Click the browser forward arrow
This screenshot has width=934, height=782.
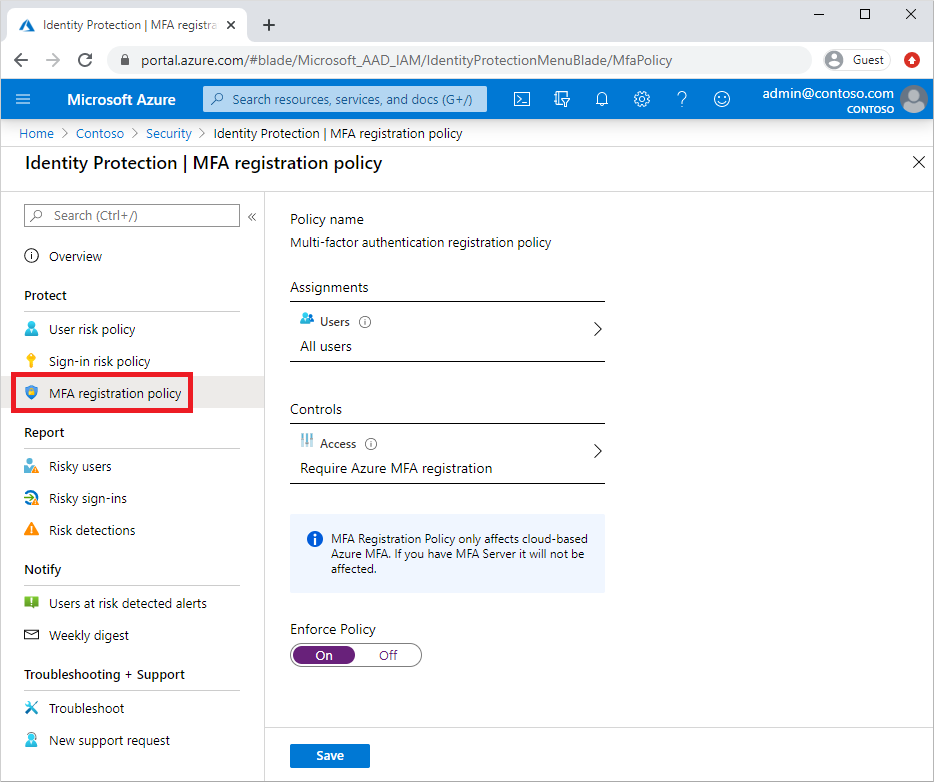(53, 60)
